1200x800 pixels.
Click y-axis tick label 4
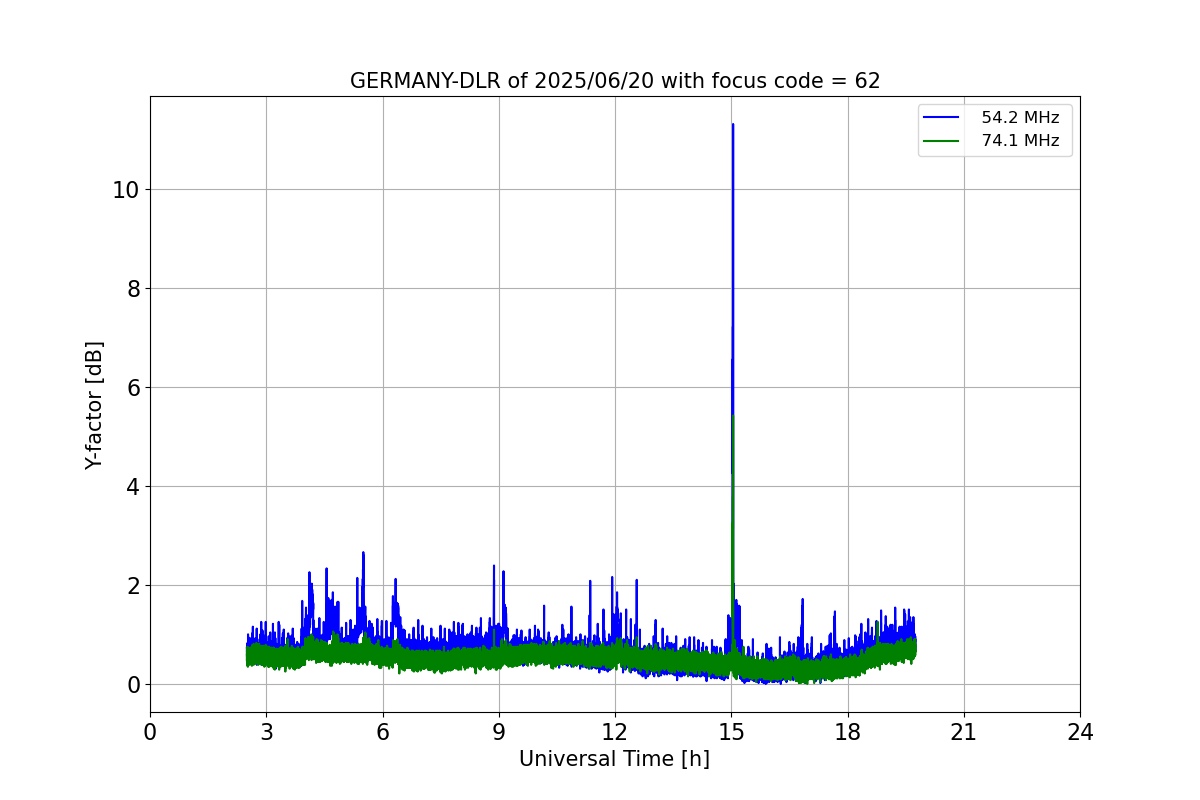pyautogui.click(x=132, y=487)
